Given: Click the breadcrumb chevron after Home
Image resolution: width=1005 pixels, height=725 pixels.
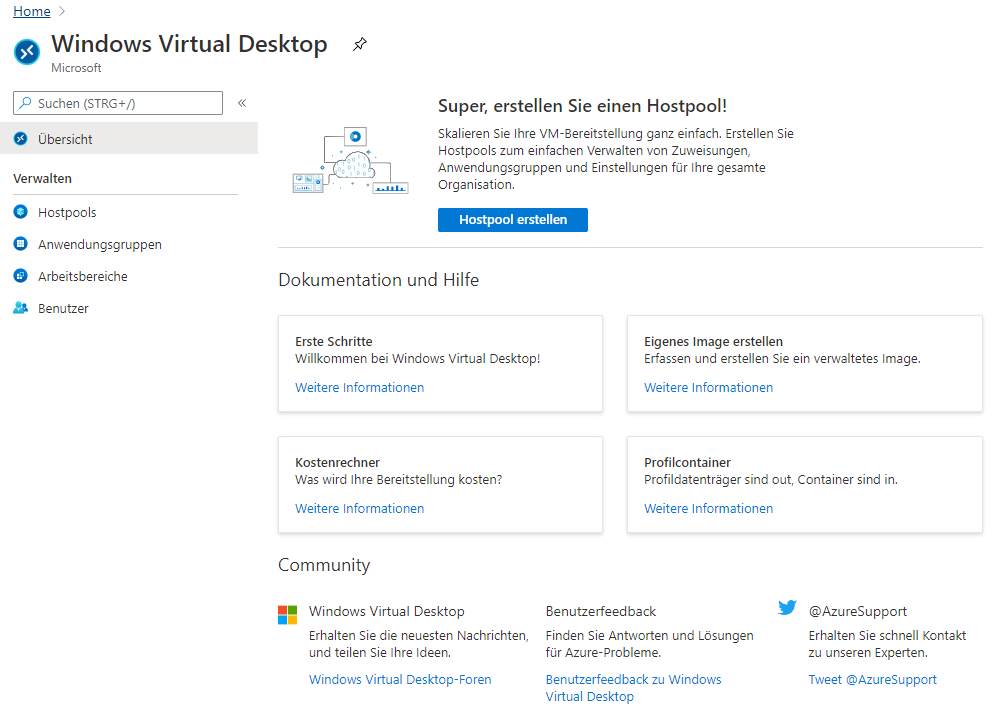Looking at the screenshot, I should click(x=62, y=12).
